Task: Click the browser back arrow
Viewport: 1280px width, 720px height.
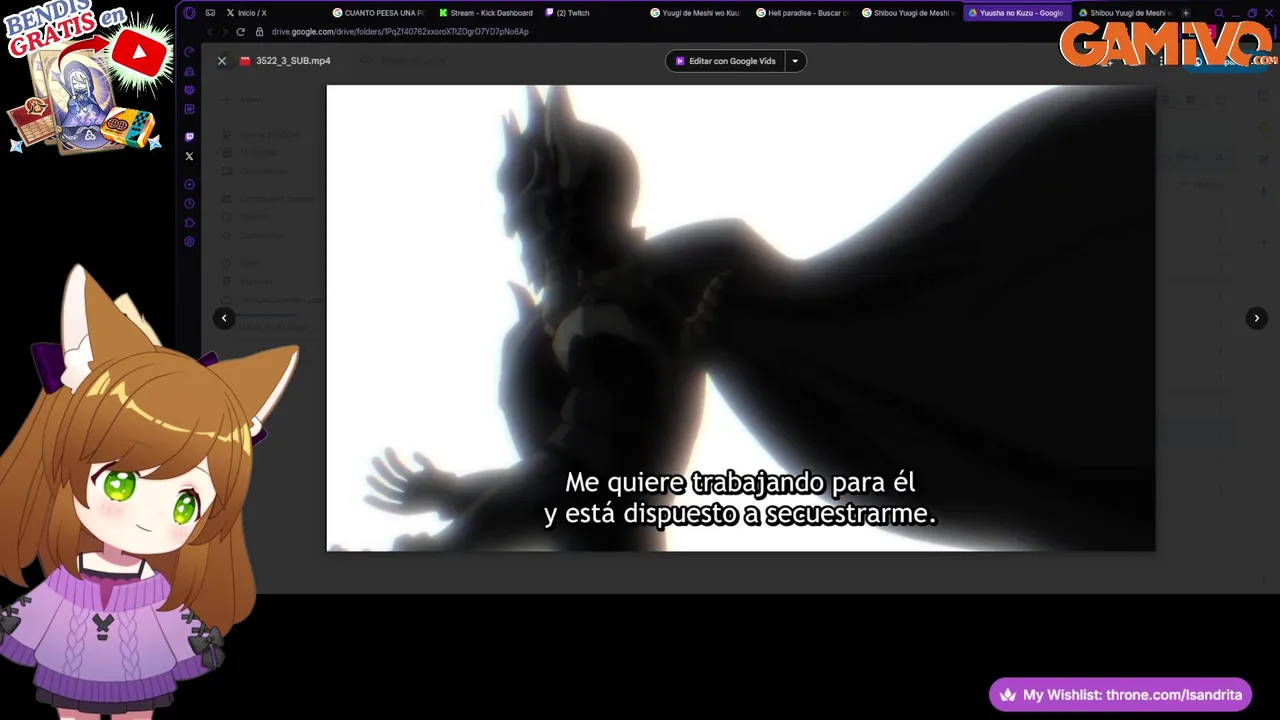Action: pos(209,32)
